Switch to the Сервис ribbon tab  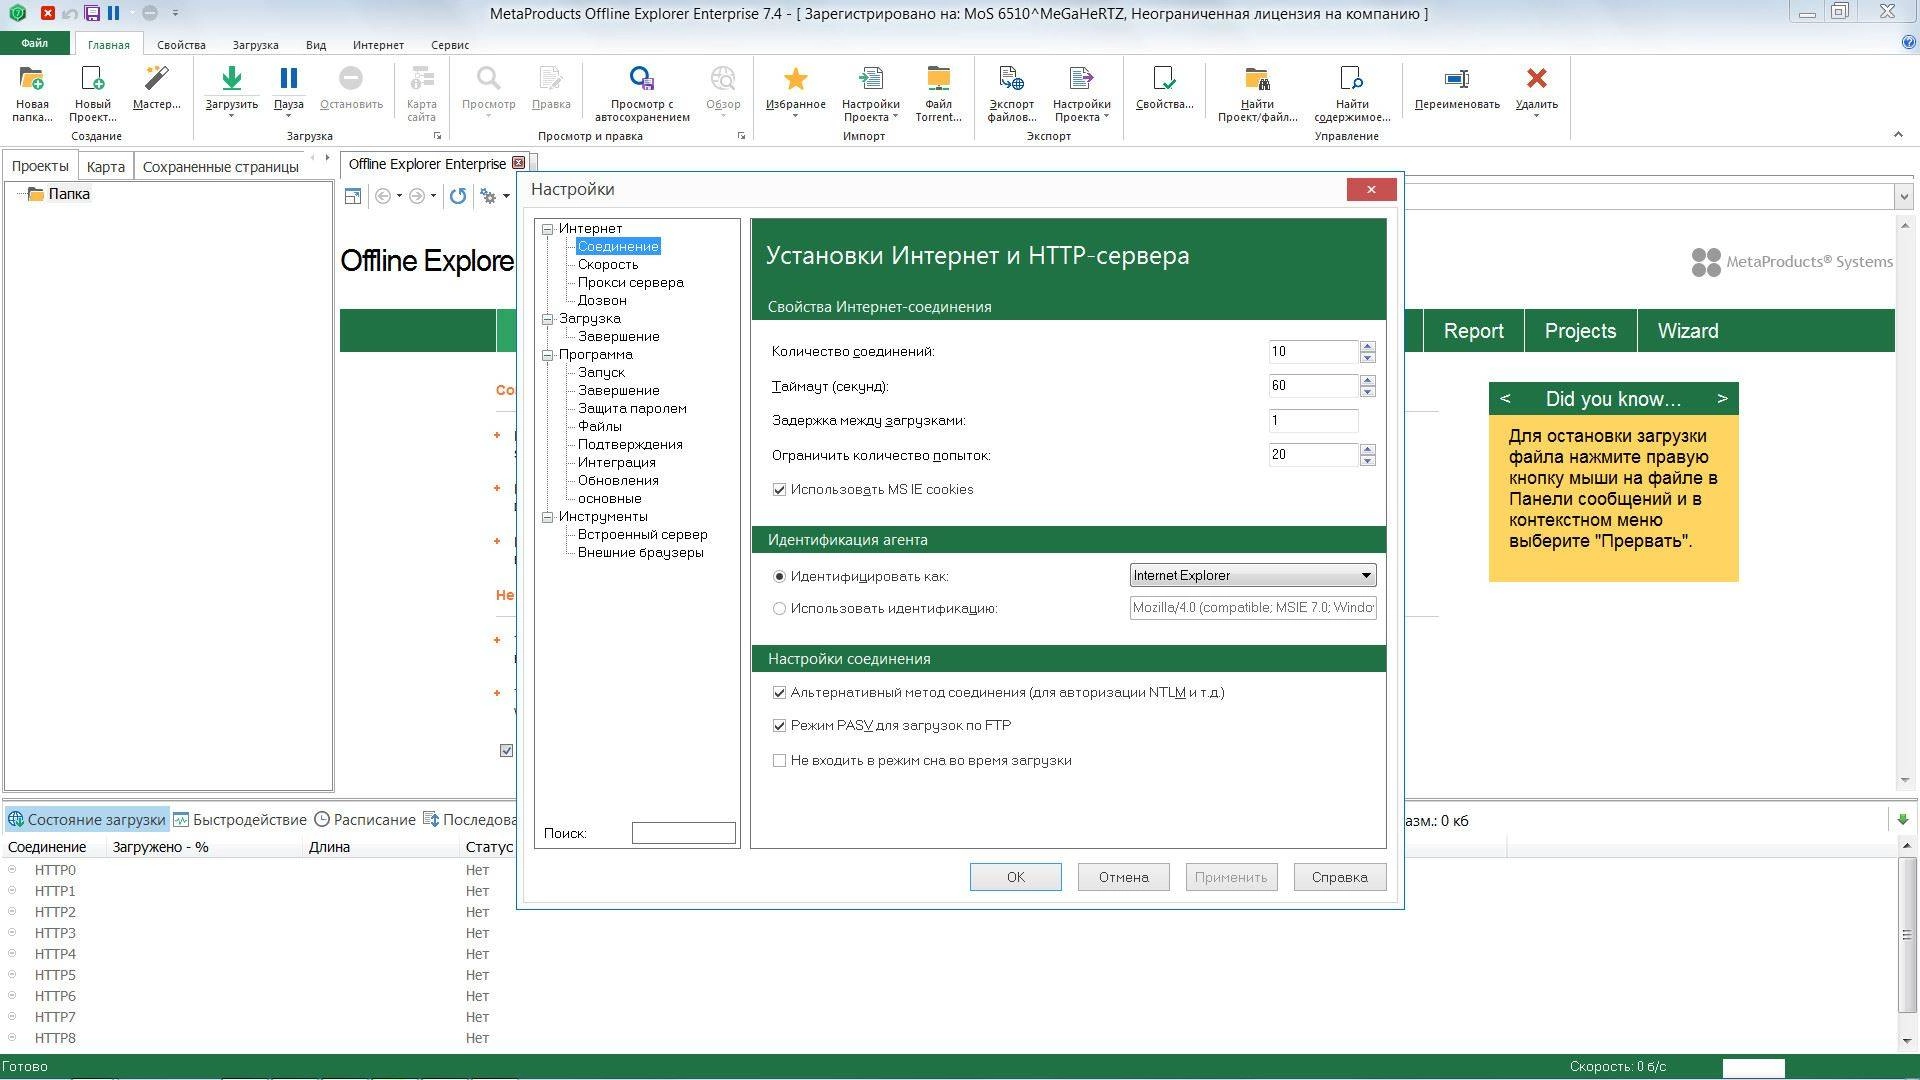[x=450, y=45]
